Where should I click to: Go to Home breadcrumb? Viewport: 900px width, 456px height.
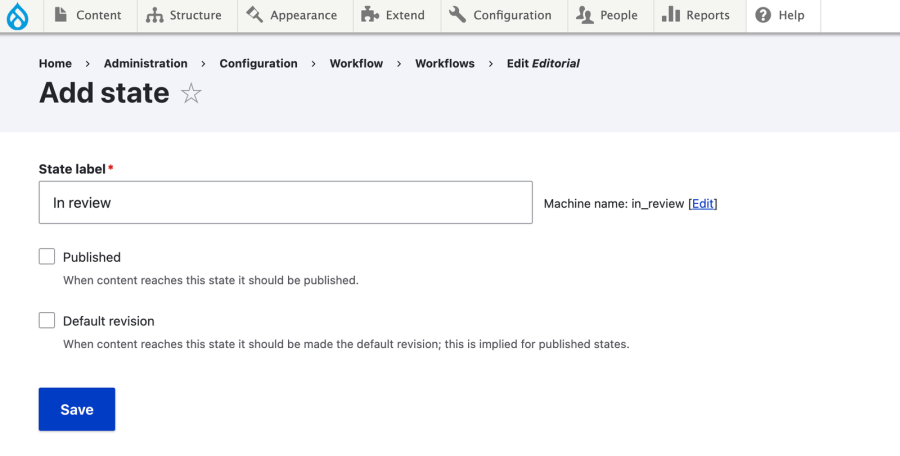(x=55, y=64)
